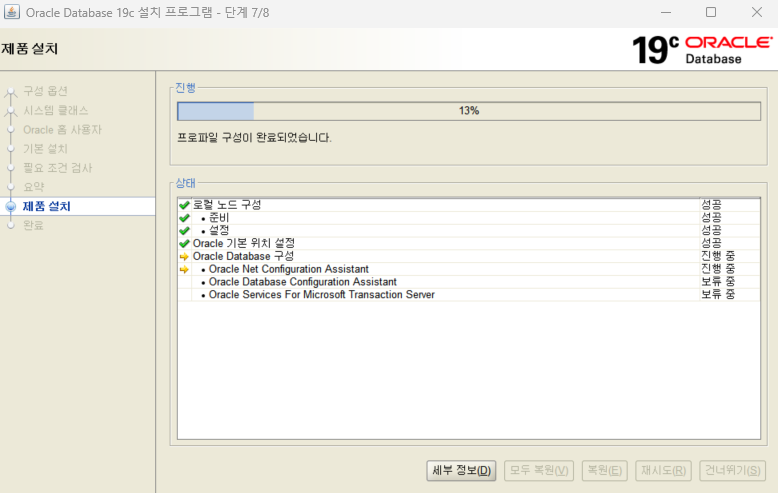Select the 기본 설치 step in sidebar

[x=45, y=149]
